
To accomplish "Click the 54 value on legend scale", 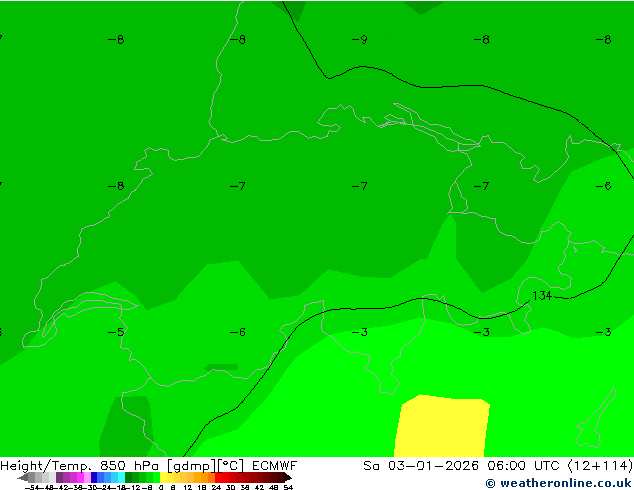I will tap(288, 487).
